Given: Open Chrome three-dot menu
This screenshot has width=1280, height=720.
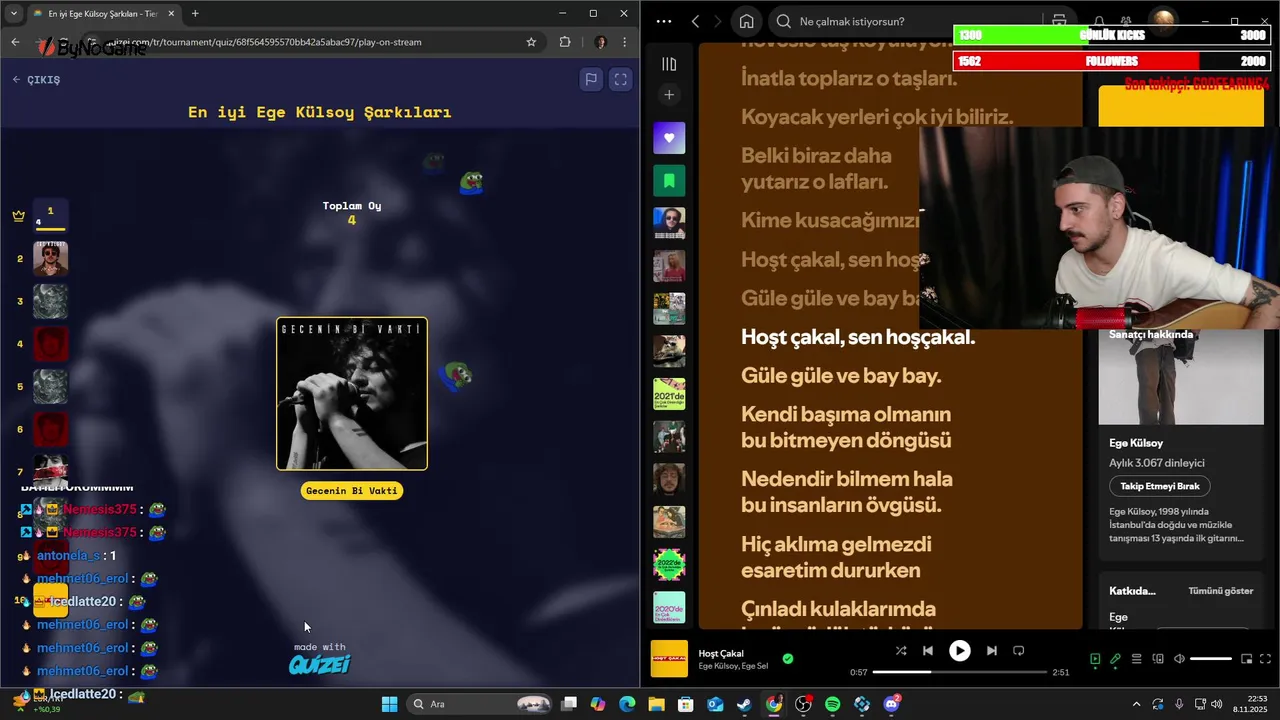Looking at the screenshot, I should [x=625, y=42].
